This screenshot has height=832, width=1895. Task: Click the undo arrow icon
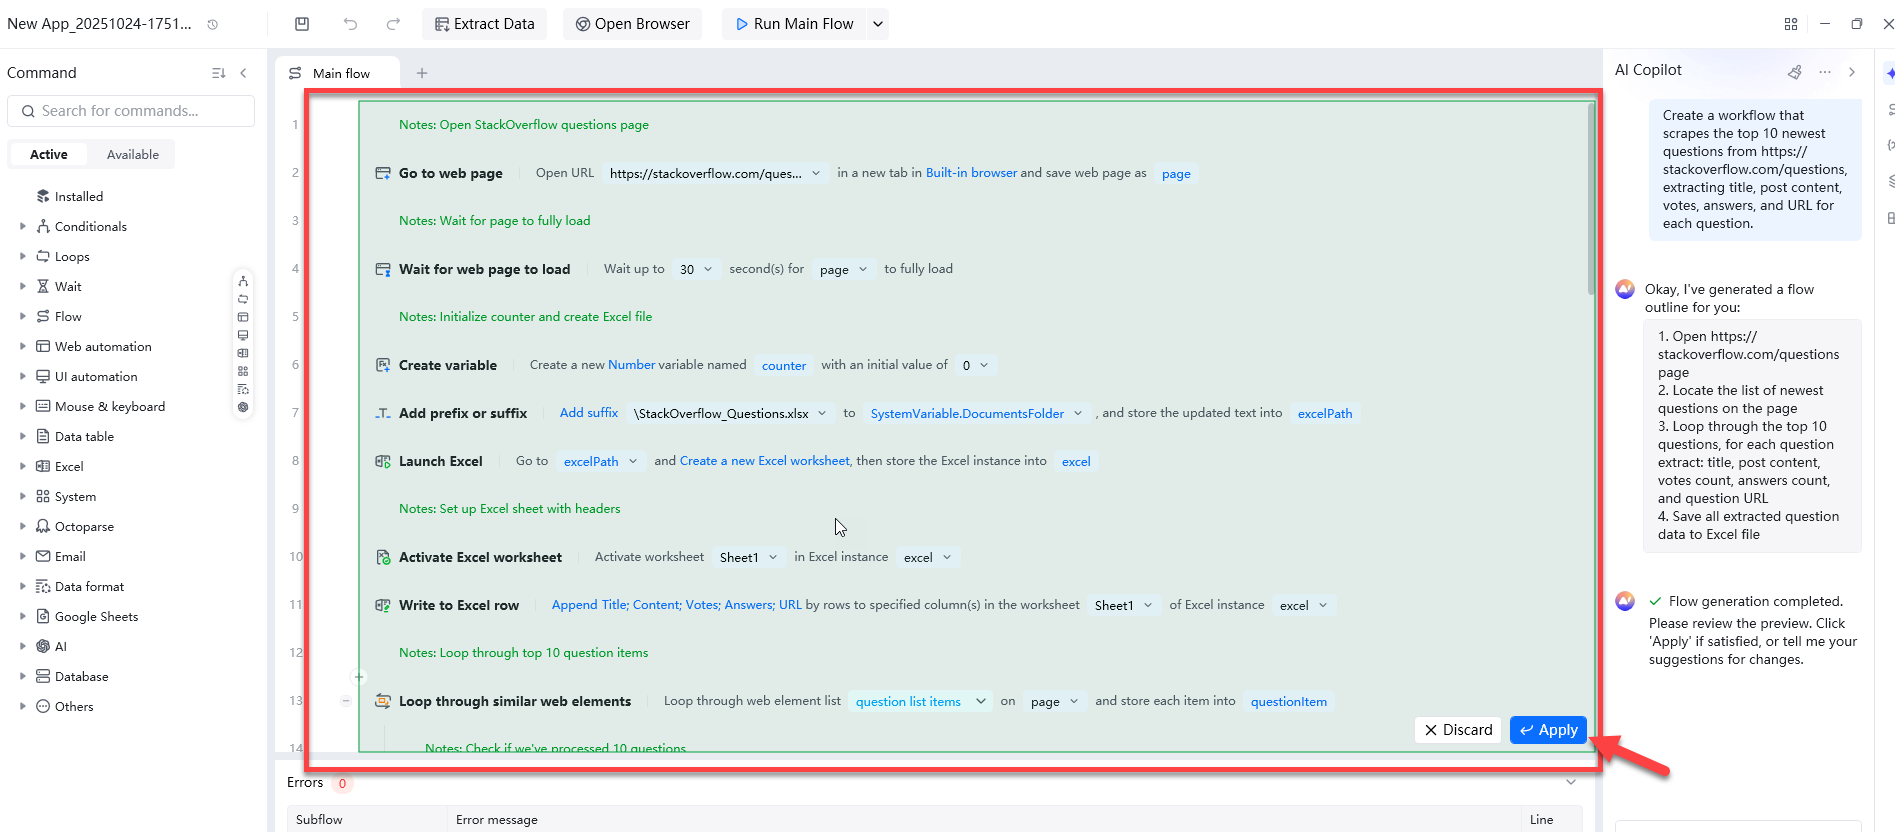tap(350, 24)
